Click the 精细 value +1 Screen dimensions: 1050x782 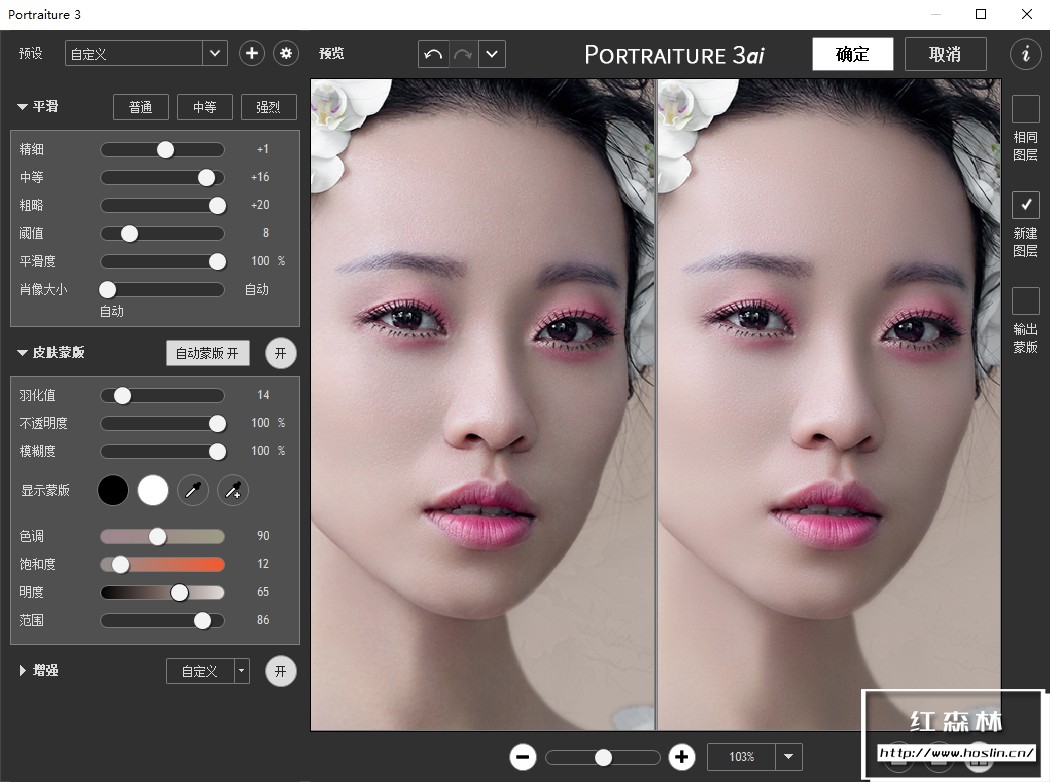[262, 149]
